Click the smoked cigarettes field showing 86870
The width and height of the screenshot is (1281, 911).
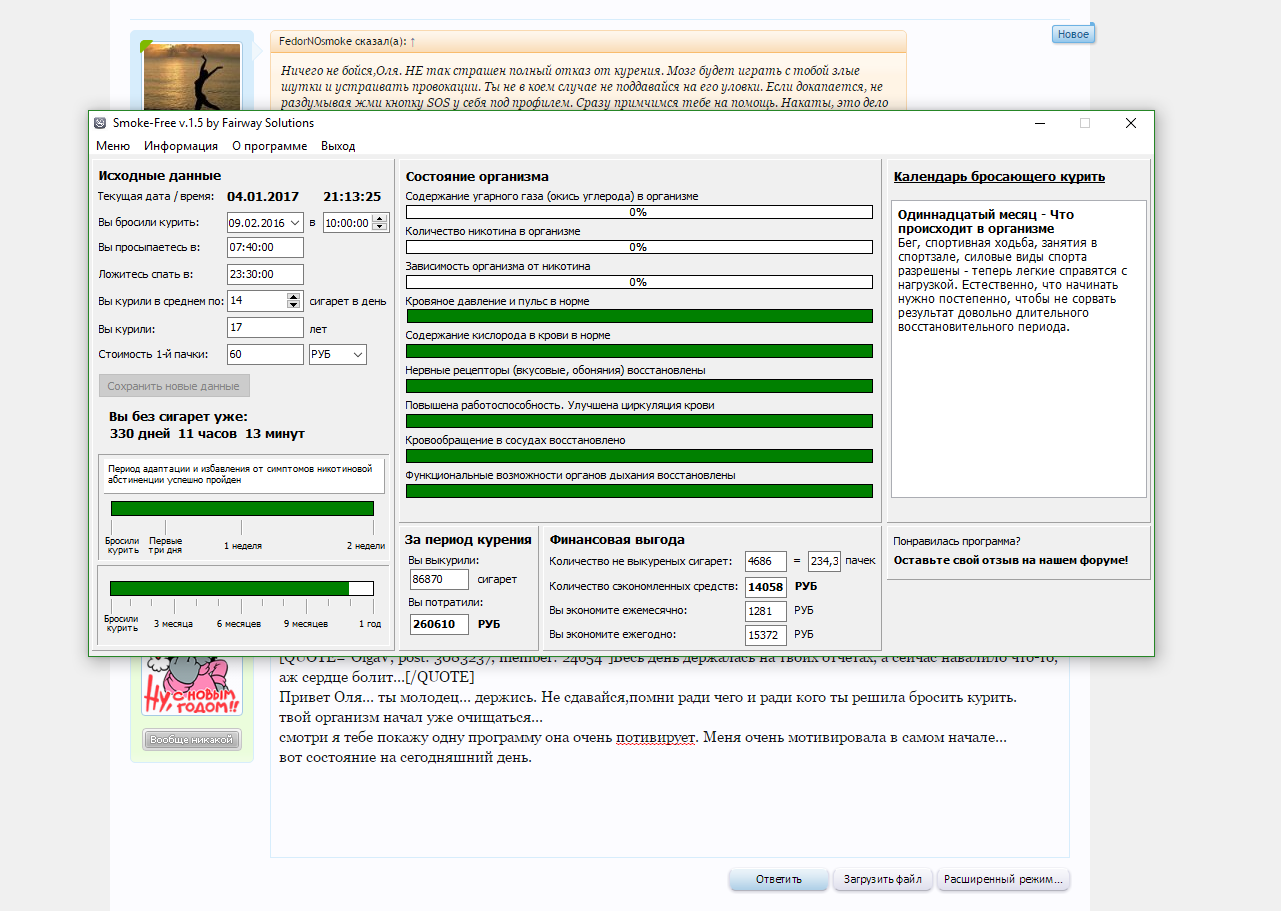point(439,579)
